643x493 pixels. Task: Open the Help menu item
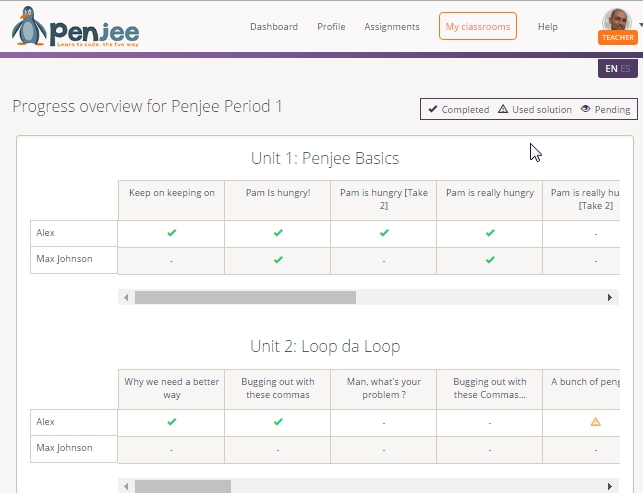click(548, 27)
